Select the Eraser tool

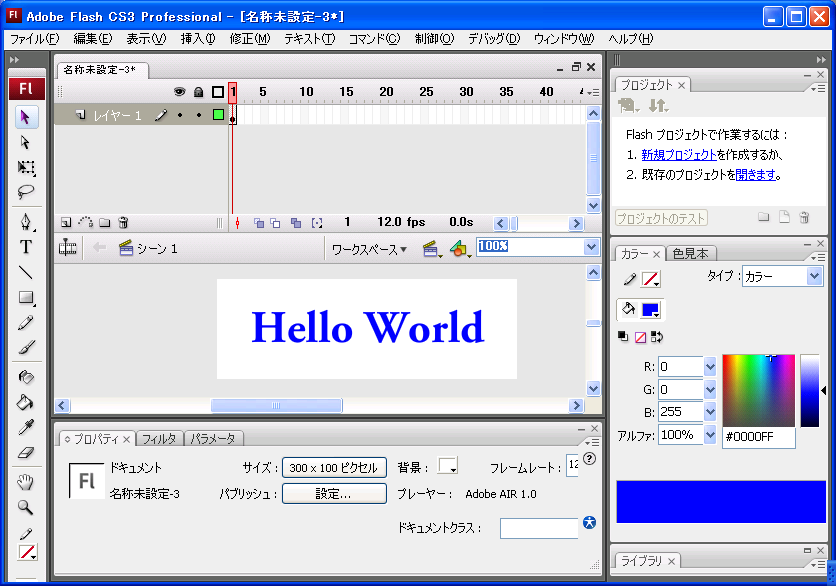[x=26, y=452]
